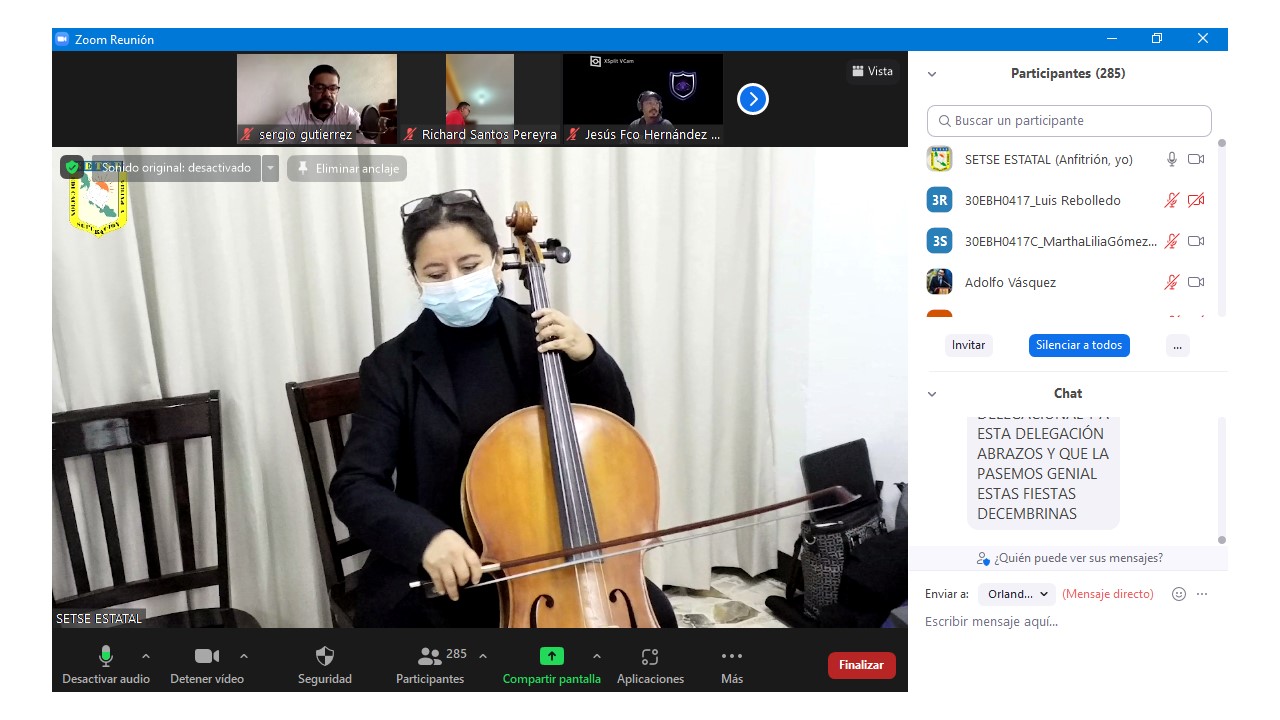Click the (Mensaje directo) label

[1108, 594]
